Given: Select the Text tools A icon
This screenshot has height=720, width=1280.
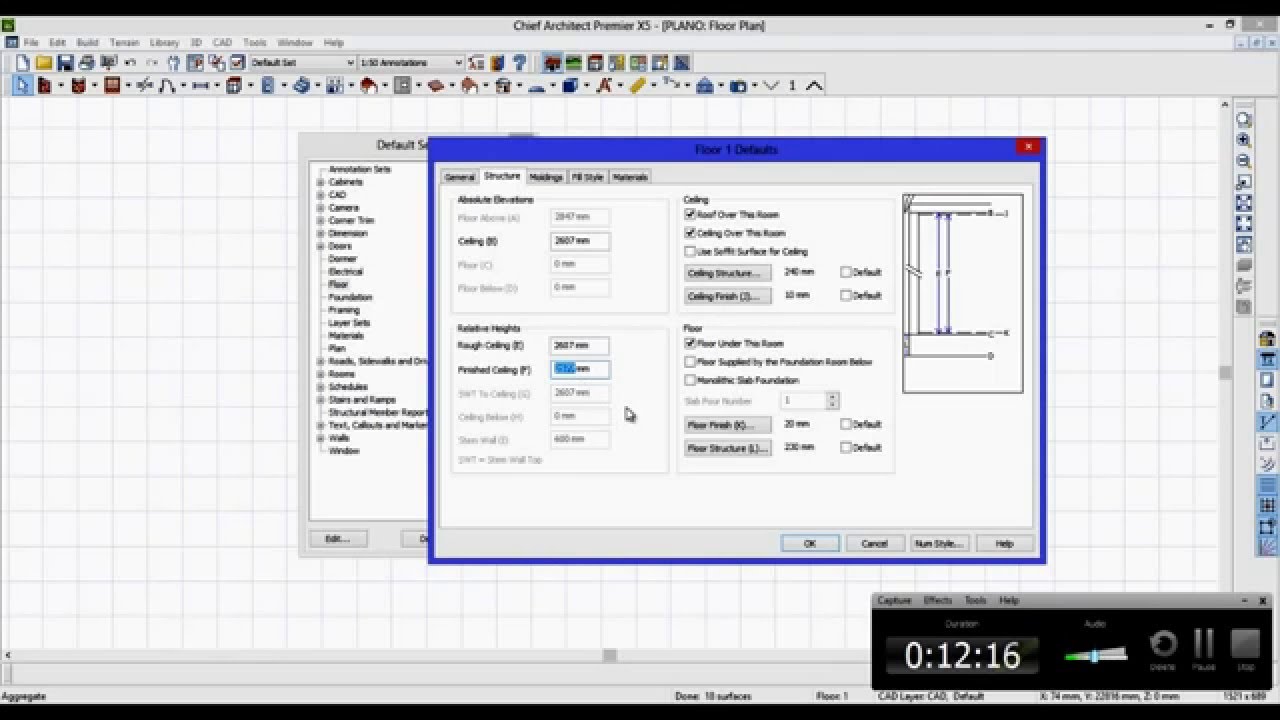Looking at the screenshot, I should click(x=603, y=86).
